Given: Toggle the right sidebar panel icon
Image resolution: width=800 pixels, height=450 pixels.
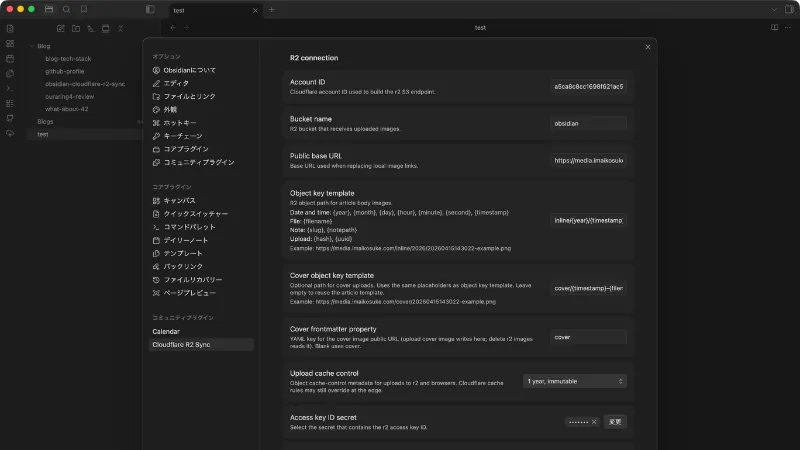Looking at the screenshot, I should tap(789, 9).
